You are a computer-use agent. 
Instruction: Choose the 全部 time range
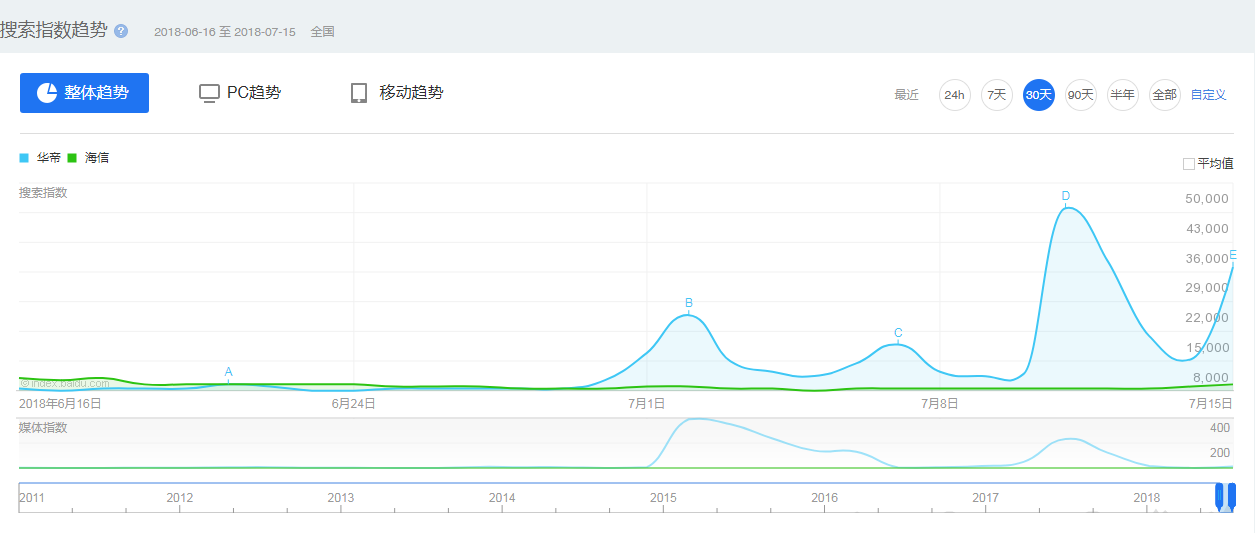coord(1164,95)
